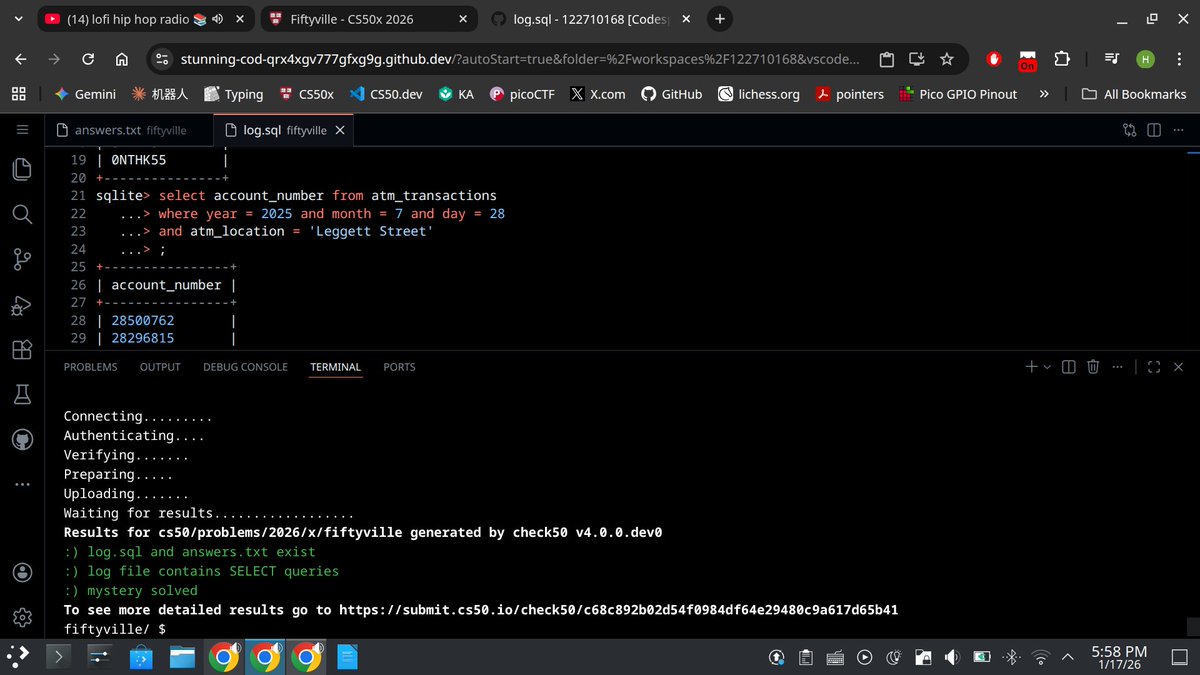Image resolution: width=1200 pixels, height=675 pixels.
Task: Toggle the hamburger menu in the activity bar
Action: pos(22,129)
